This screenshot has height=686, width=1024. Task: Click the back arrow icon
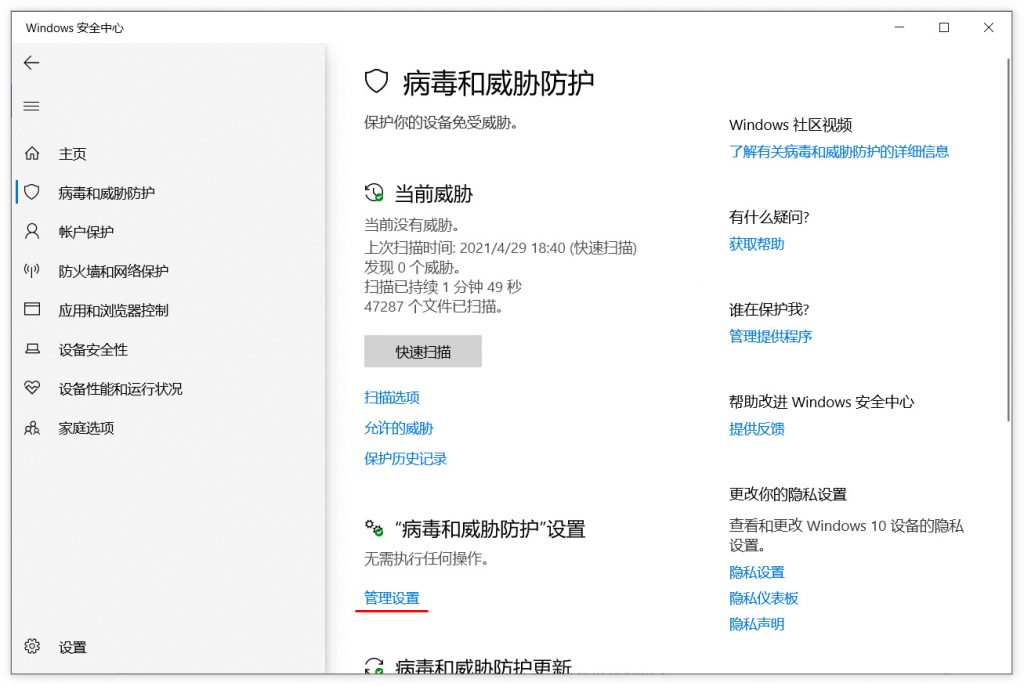click(31, 63)
